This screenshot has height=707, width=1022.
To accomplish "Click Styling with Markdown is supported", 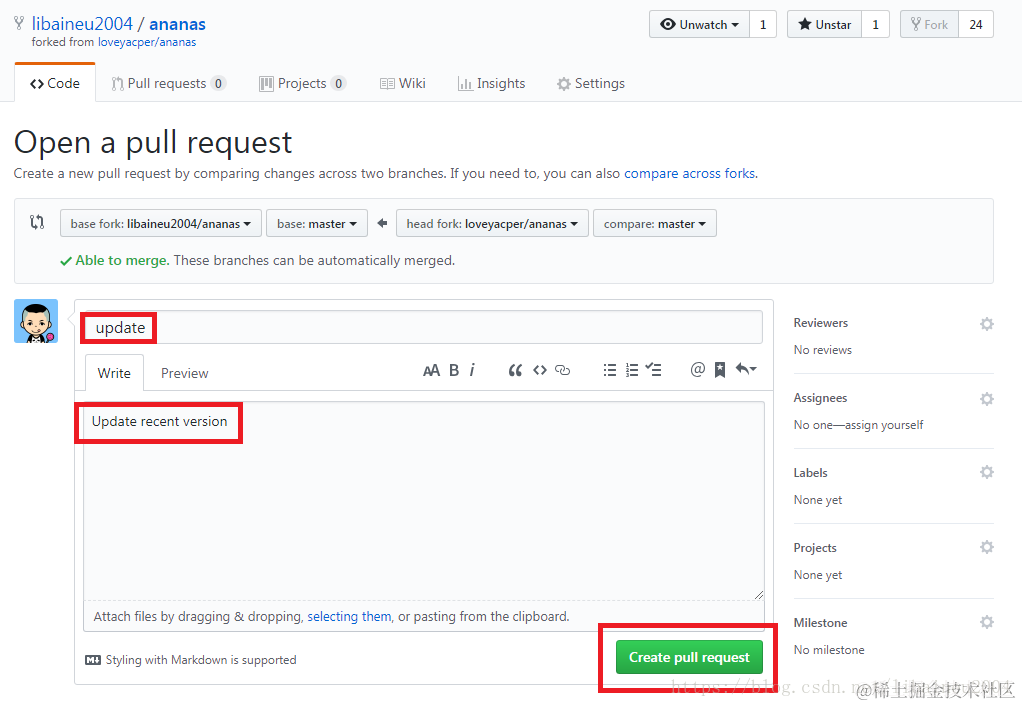I will 201,660.
